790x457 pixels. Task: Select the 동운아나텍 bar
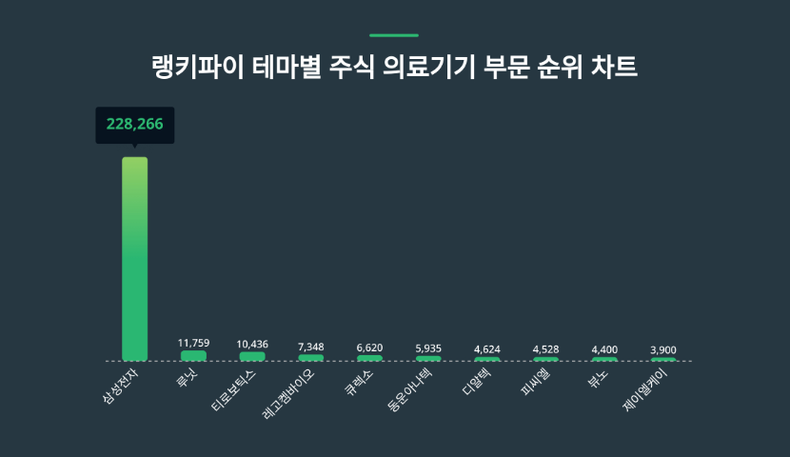click(x=428, y=359)
